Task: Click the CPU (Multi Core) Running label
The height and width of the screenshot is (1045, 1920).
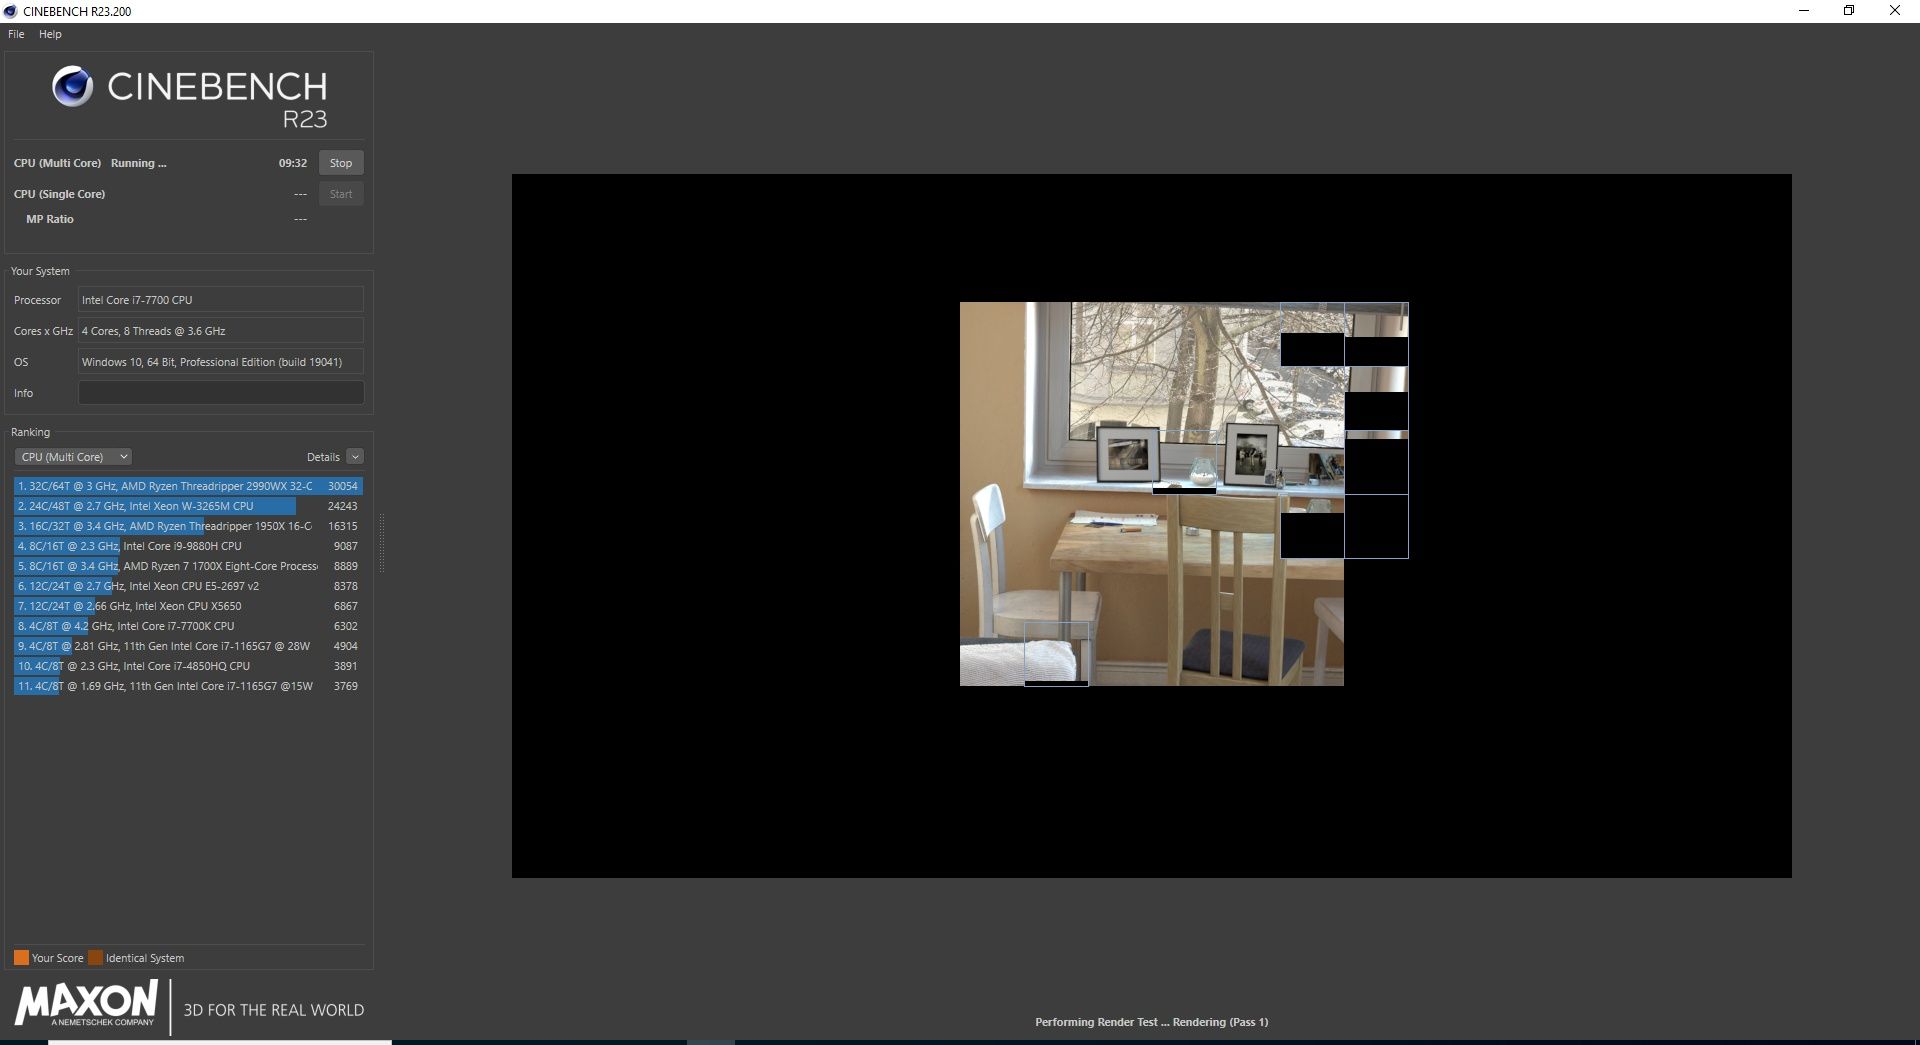Action: tap(90, 163)
